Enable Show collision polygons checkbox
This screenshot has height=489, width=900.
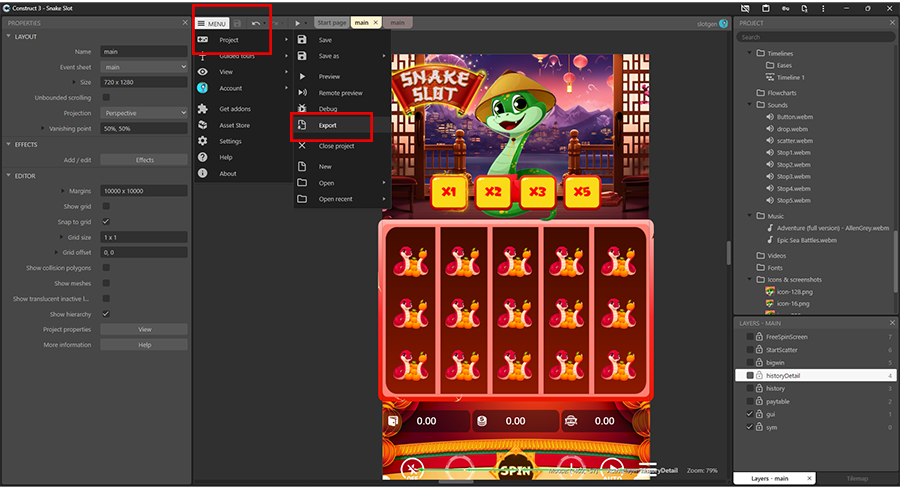point(106,267)
